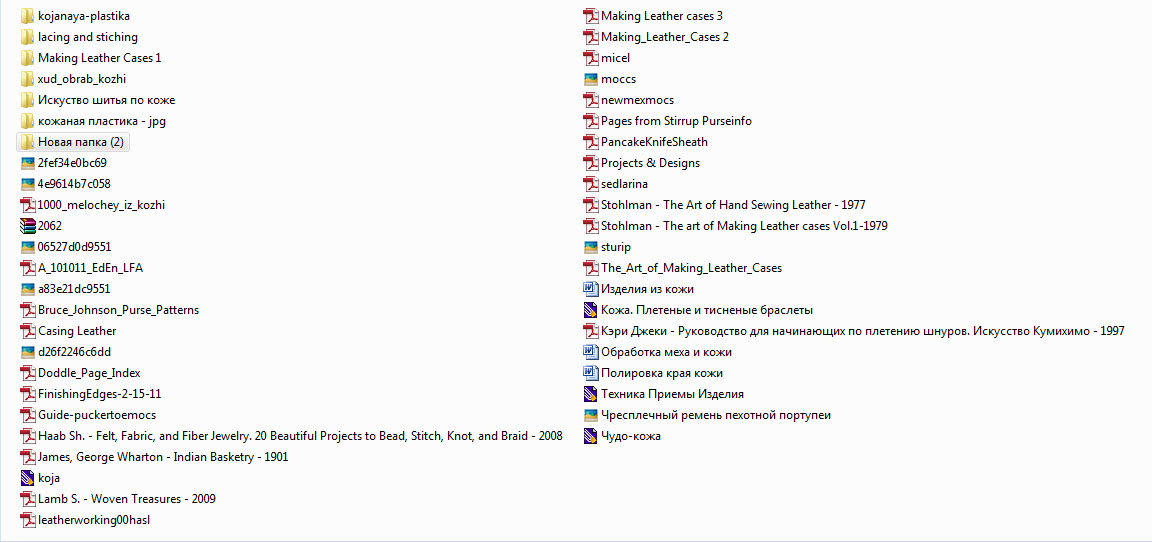Click the xud_obrab_kozhi folder icon
The height and width of the screenshot is (542, 1152).
click(27, 79)
